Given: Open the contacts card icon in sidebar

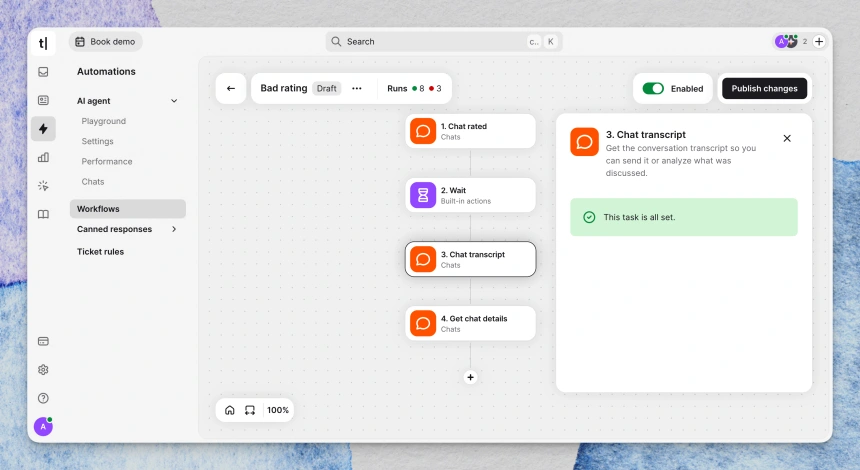Looking at the screenshot, I should [x=43, y=100].
